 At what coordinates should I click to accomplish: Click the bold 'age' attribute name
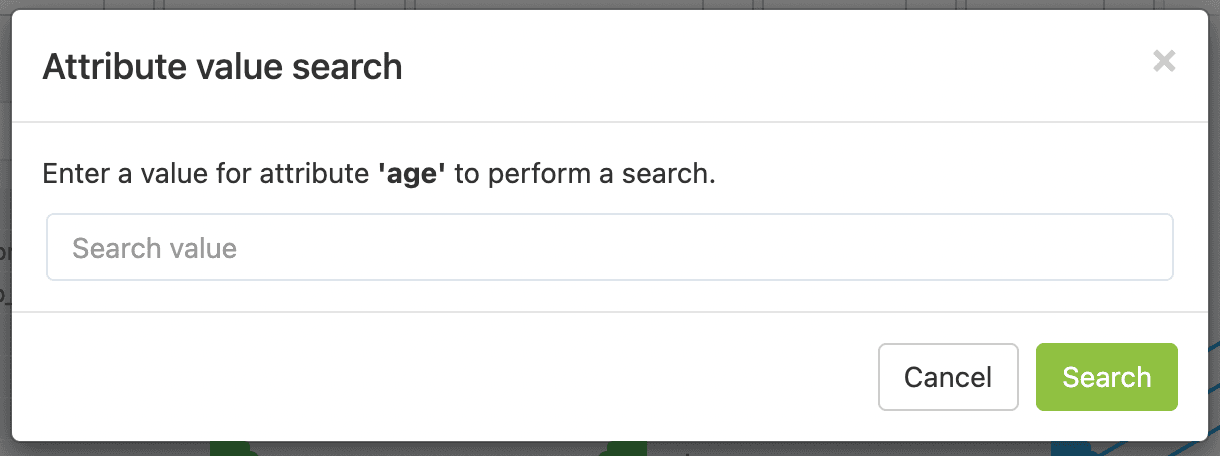click(x=412, y=174)
